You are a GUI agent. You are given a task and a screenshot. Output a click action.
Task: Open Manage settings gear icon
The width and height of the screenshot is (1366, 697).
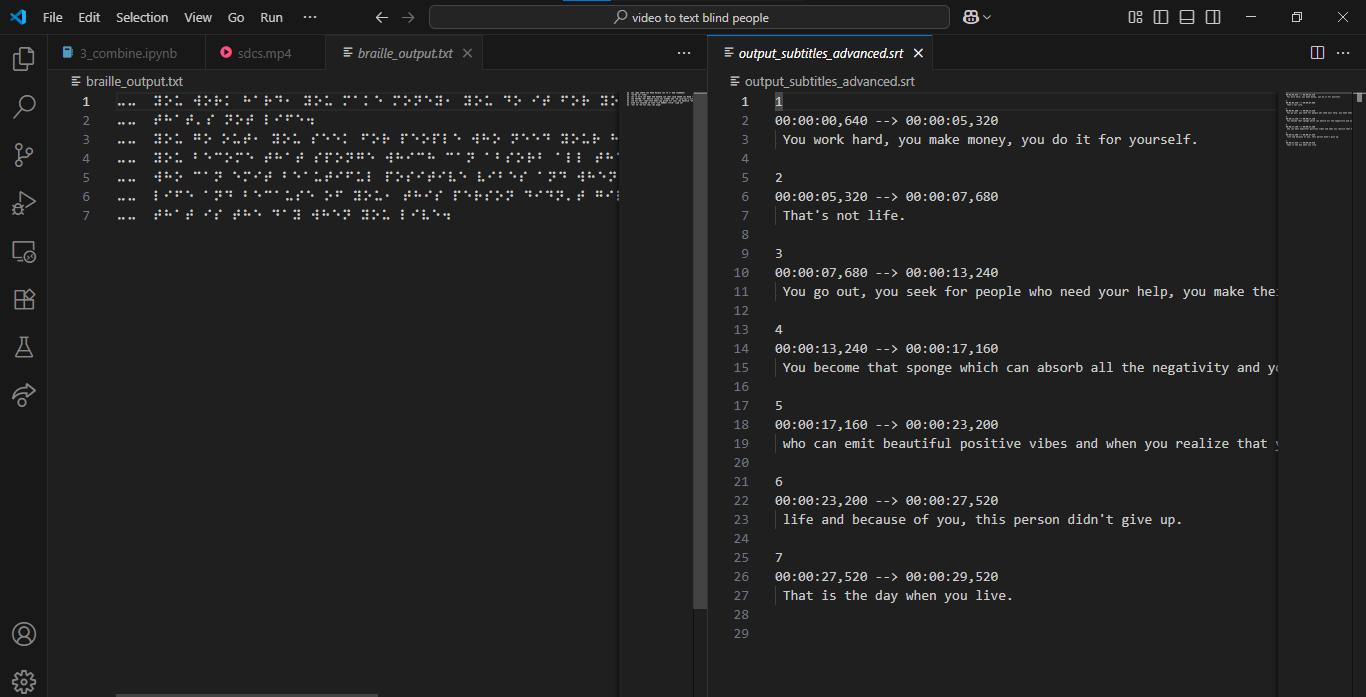(23, 680)
